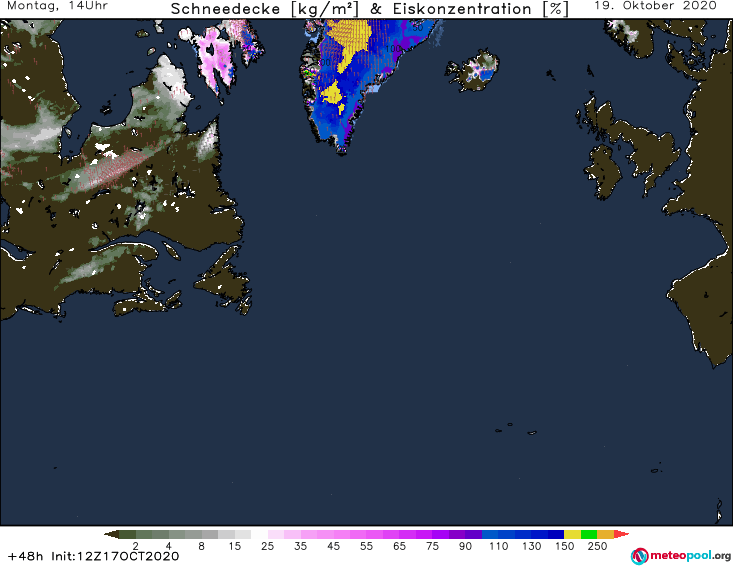Click the white legend swatch left of 25

coord(259,534)
